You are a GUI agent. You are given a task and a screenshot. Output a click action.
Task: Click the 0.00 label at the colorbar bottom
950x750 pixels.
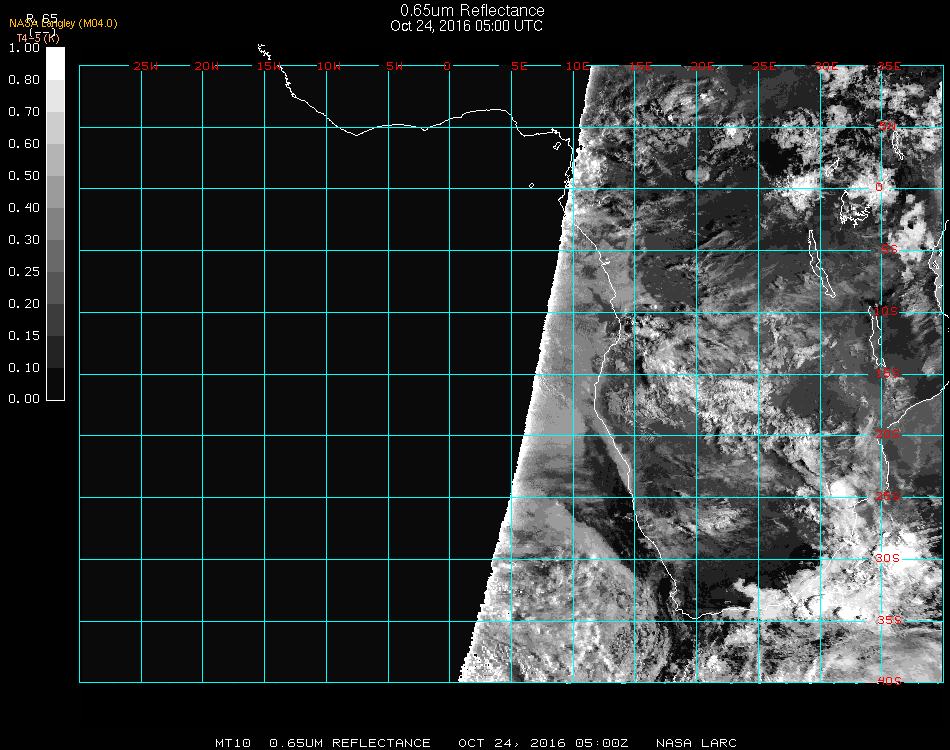pos(26,399)
